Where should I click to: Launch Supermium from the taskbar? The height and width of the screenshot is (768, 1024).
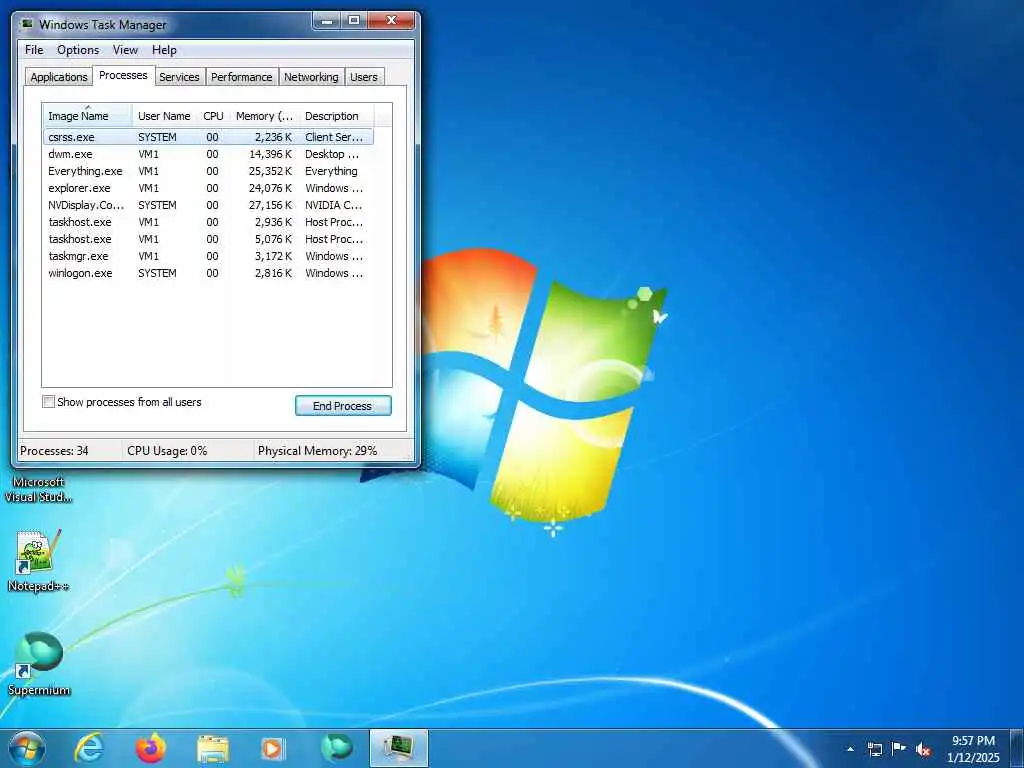(337, 748)
